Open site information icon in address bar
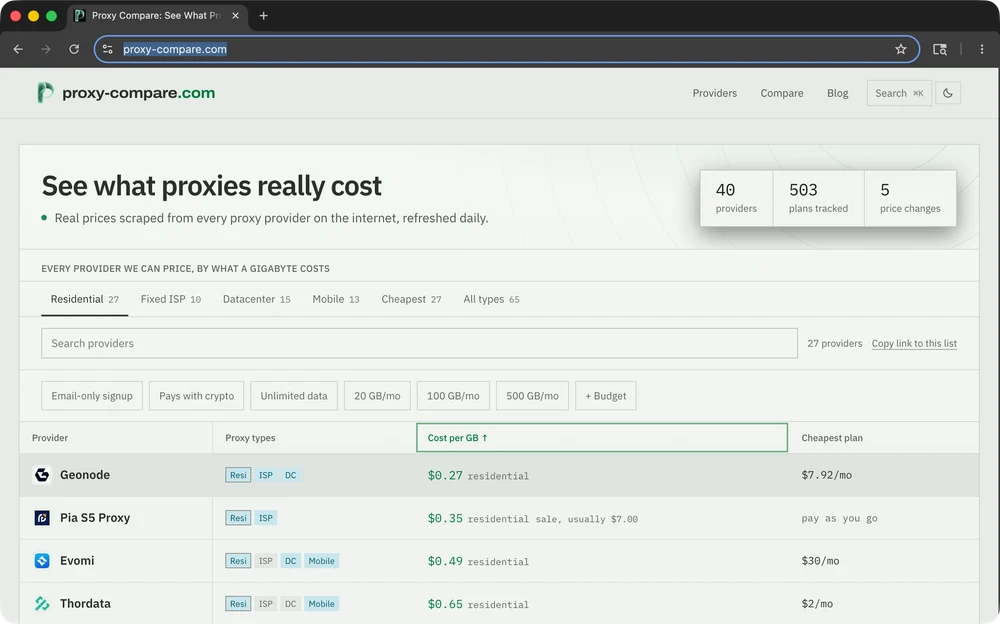This screenshot has width=1000, height=624. click(x=108, y=49)
